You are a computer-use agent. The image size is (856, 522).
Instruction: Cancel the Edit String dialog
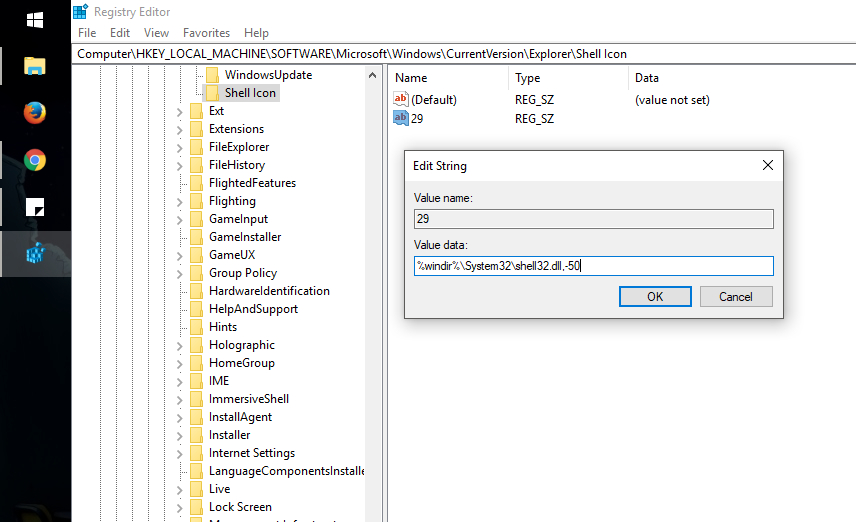pyautogui.click(x=736, y=296)
